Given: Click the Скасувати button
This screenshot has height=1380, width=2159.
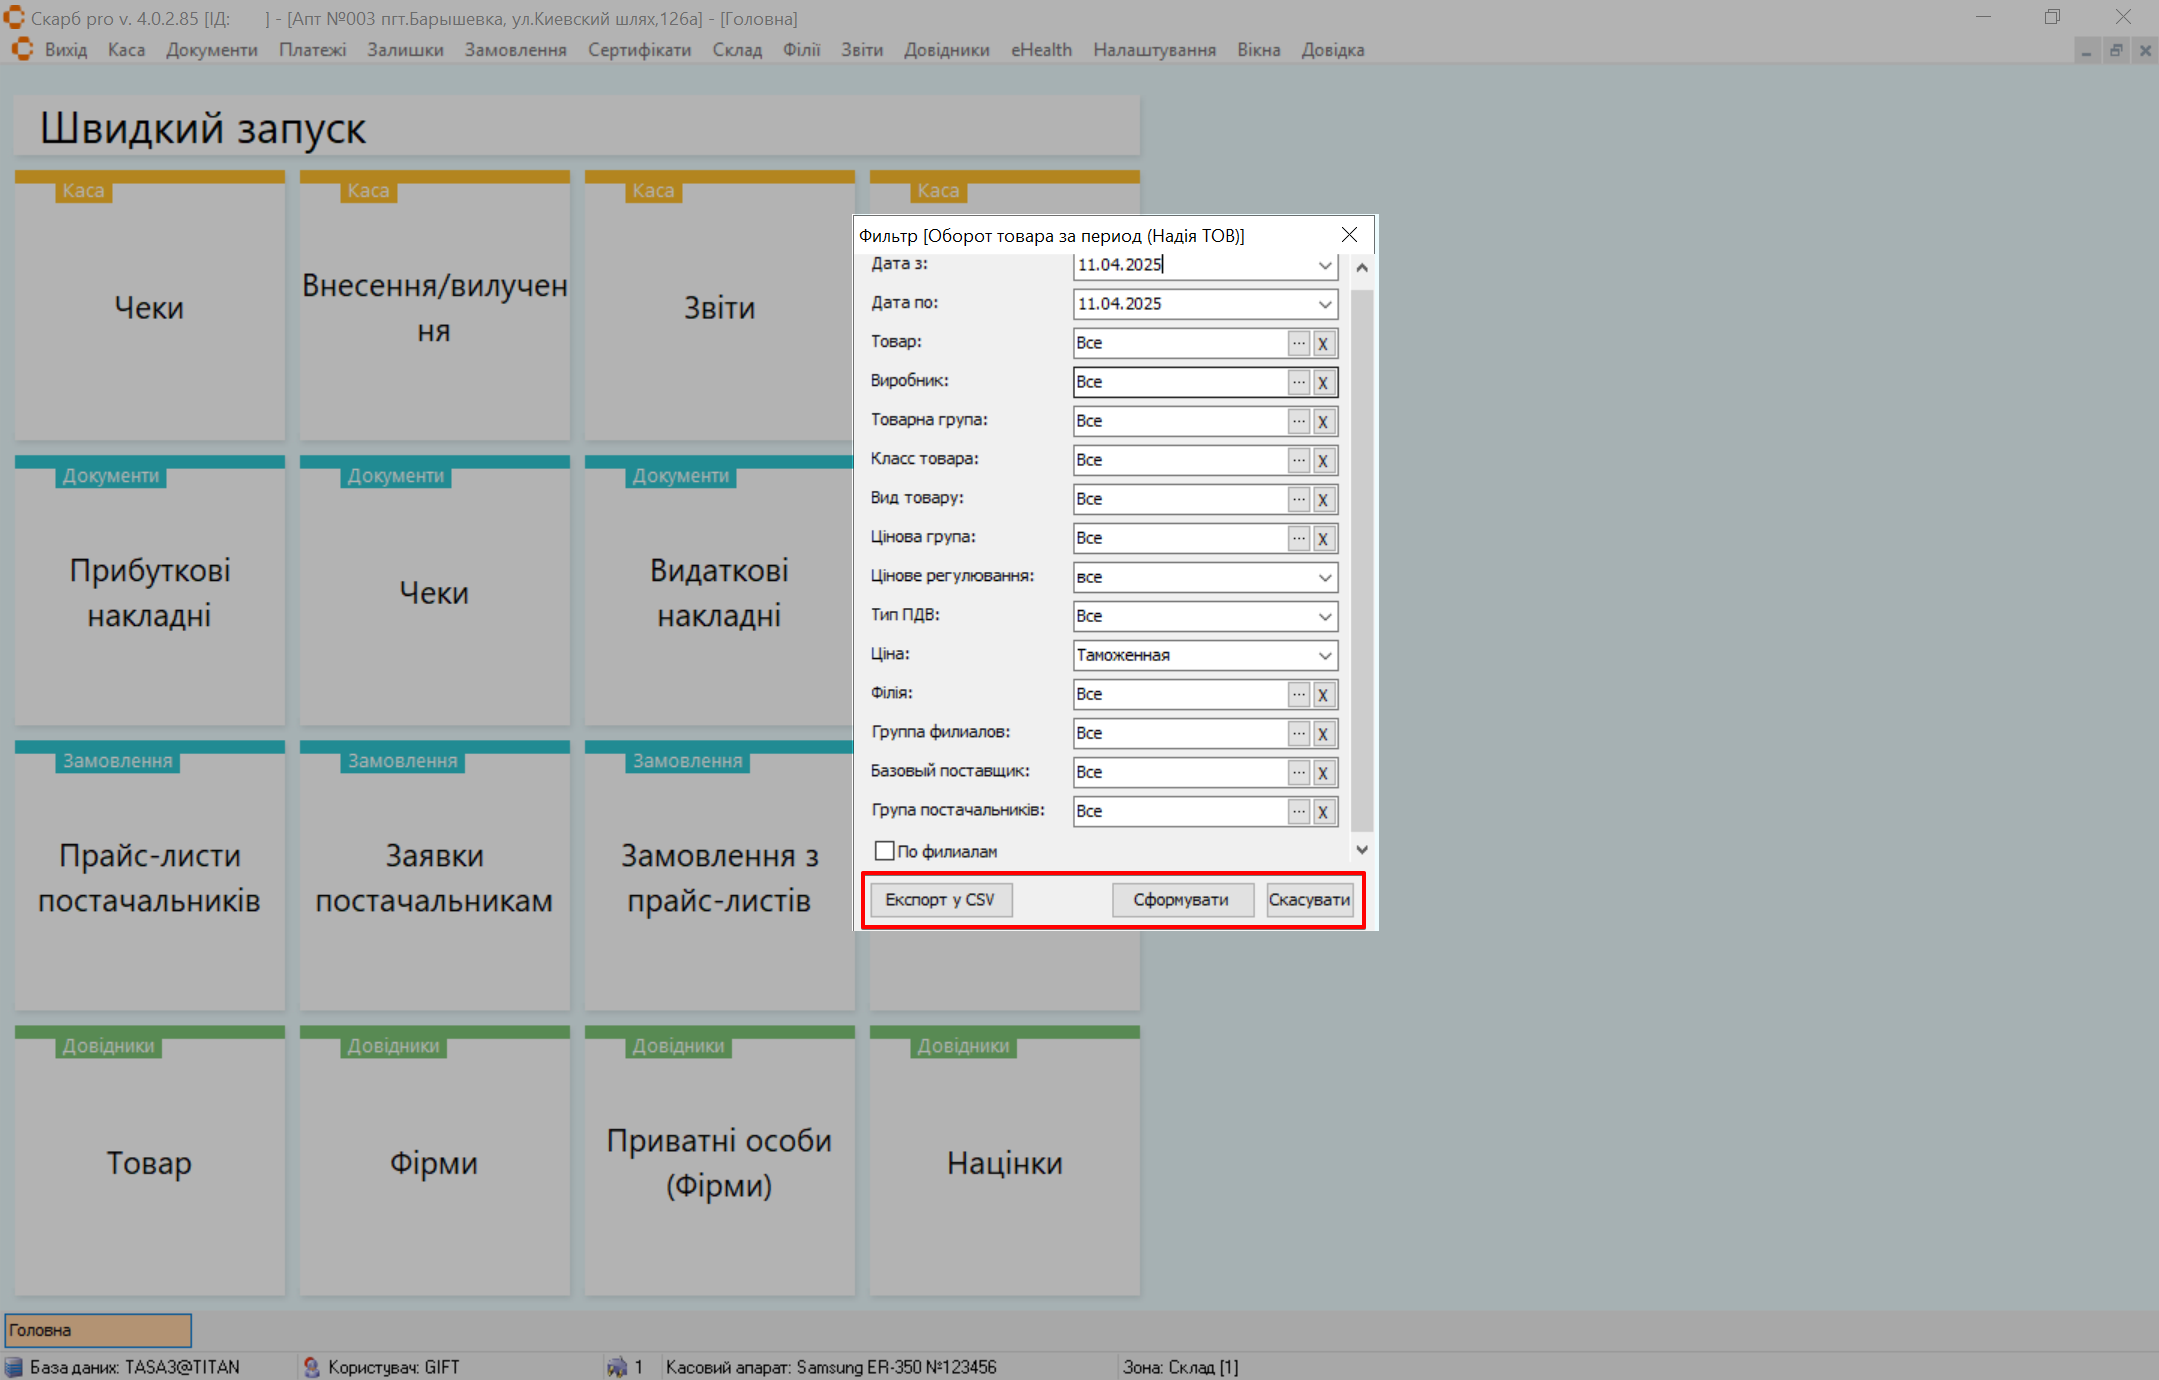Looking at the screenshot, I should point(1309,899).
